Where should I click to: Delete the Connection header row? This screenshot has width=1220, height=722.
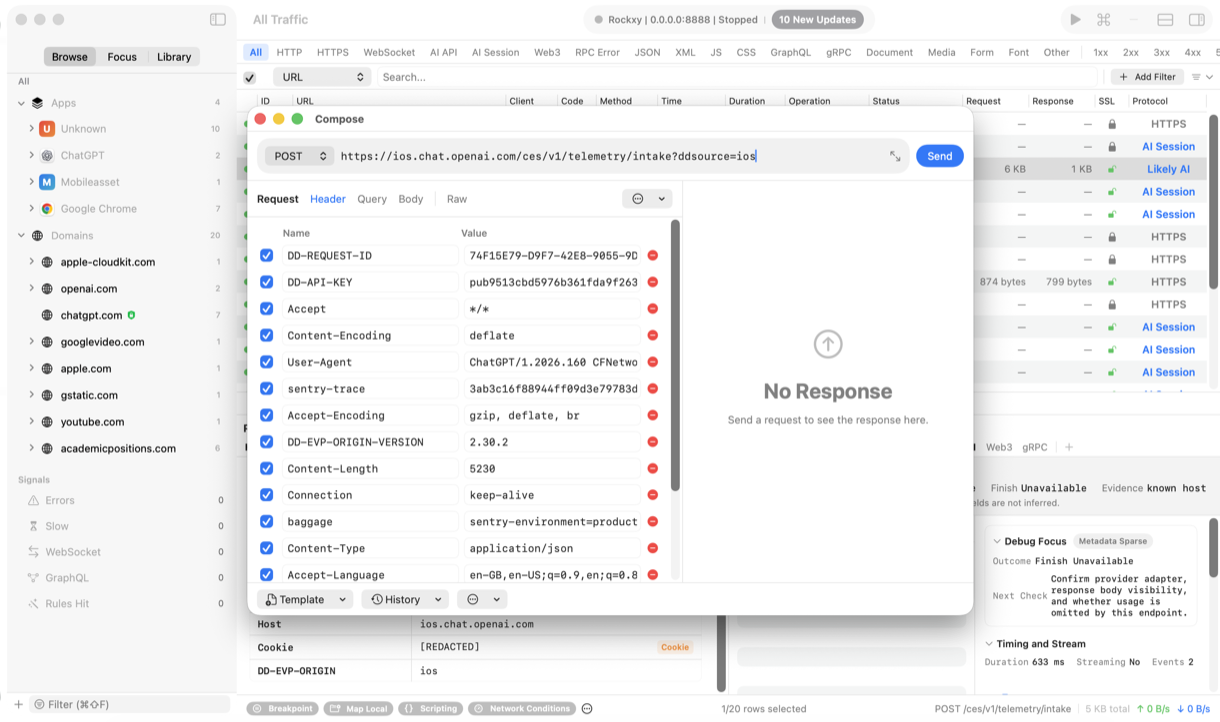pos(653,495)
